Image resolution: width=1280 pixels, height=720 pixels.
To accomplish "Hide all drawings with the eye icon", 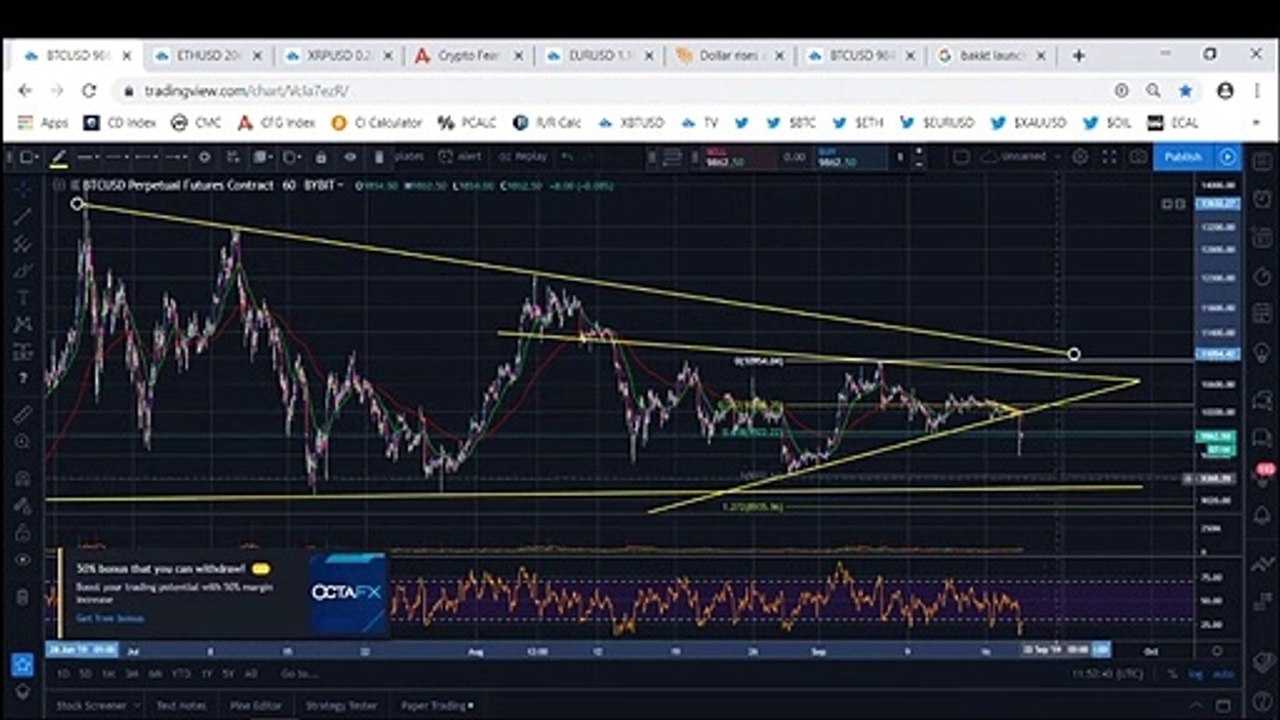I will coord(350,157).
